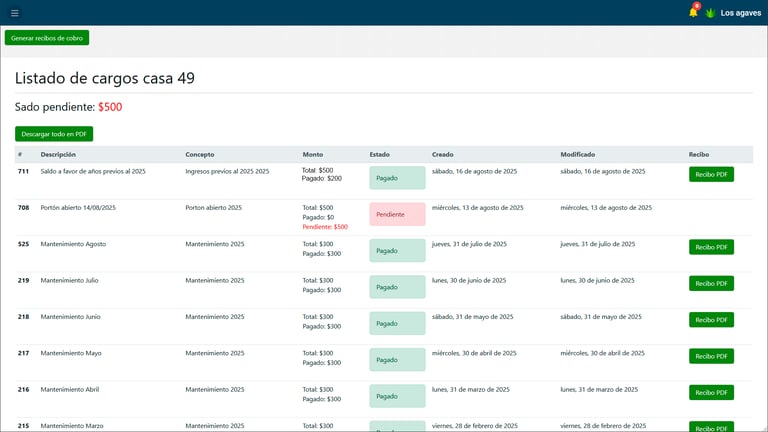The image size is (768, 432).
Task: Click Generar recibos de cobro button
Action: point(47,38)
